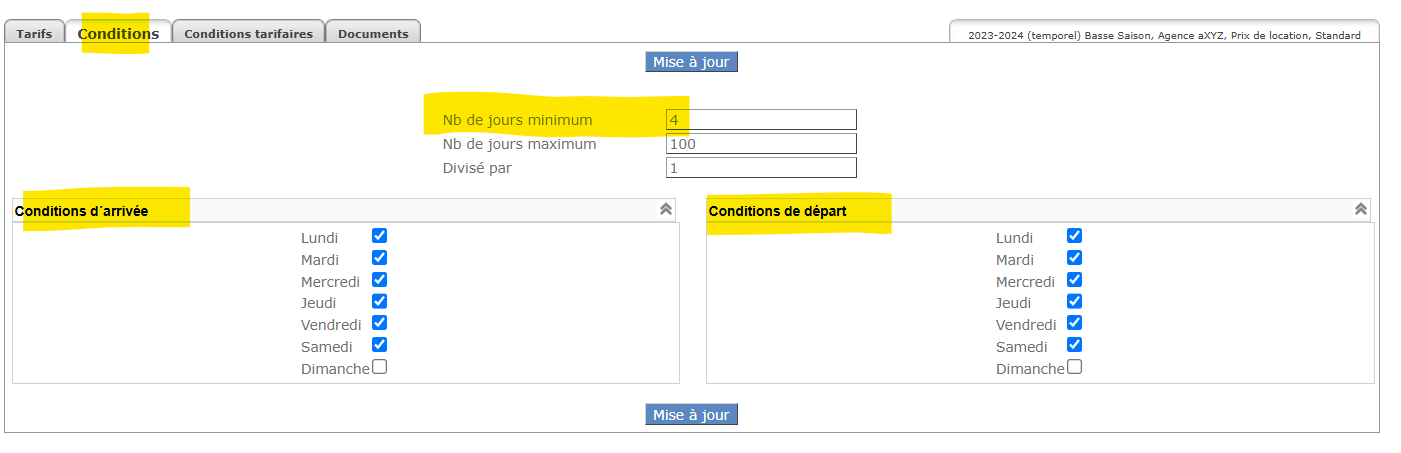Screen dimensions: 1401x453
Task: Click the Nb de jours maximum field
Action: coord(761,144)
